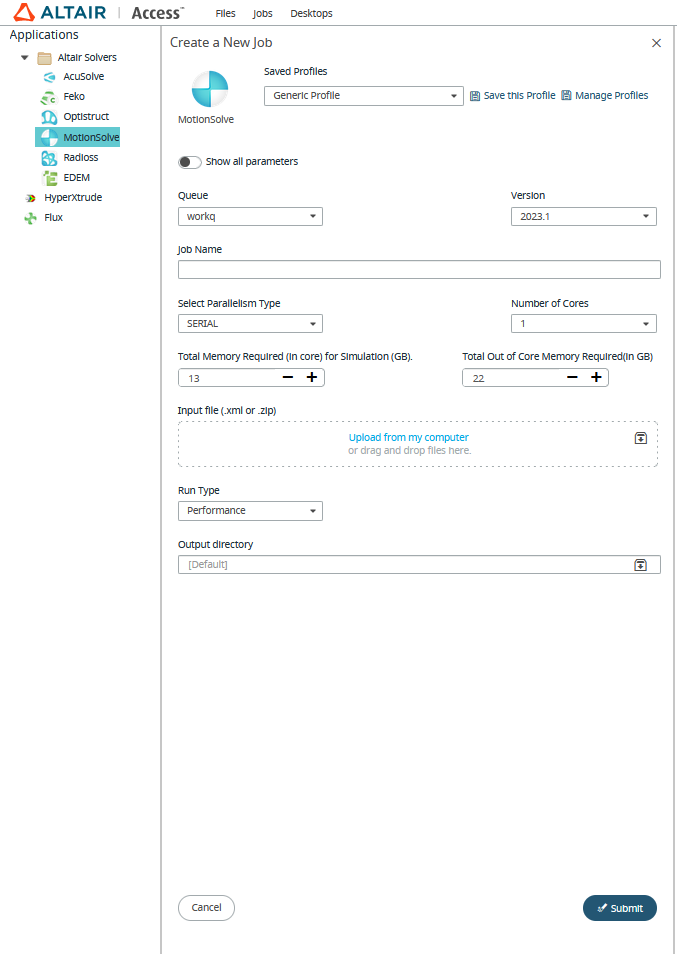Open browse icon in Output directory field
The width and height of the screenshot is (677, 954).
[641, 565]
